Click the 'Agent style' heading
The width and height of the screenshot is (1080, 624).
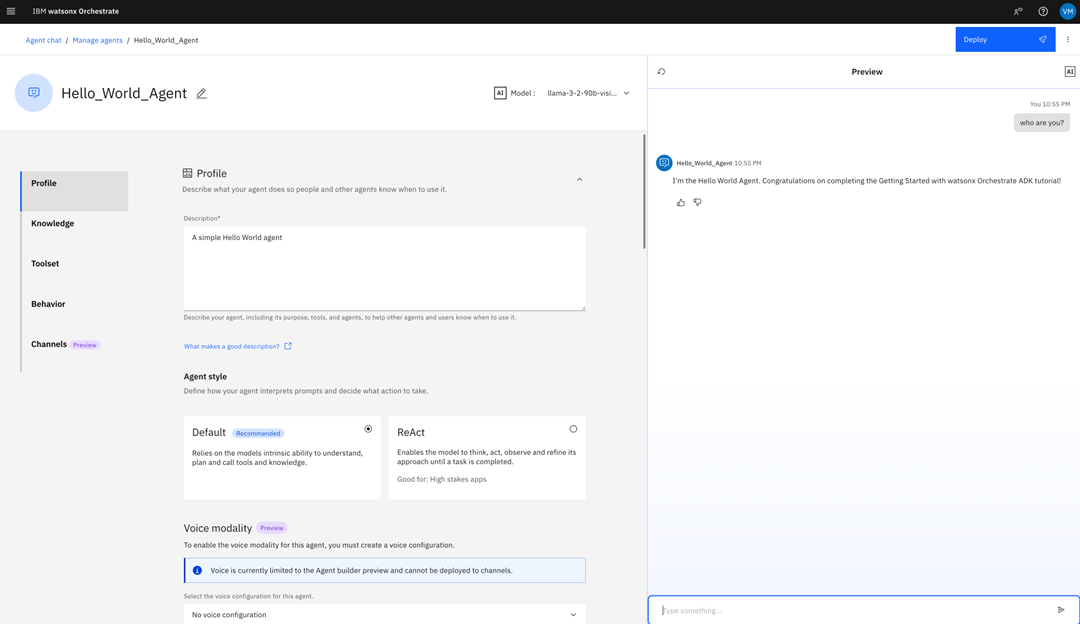coord(205,377)
